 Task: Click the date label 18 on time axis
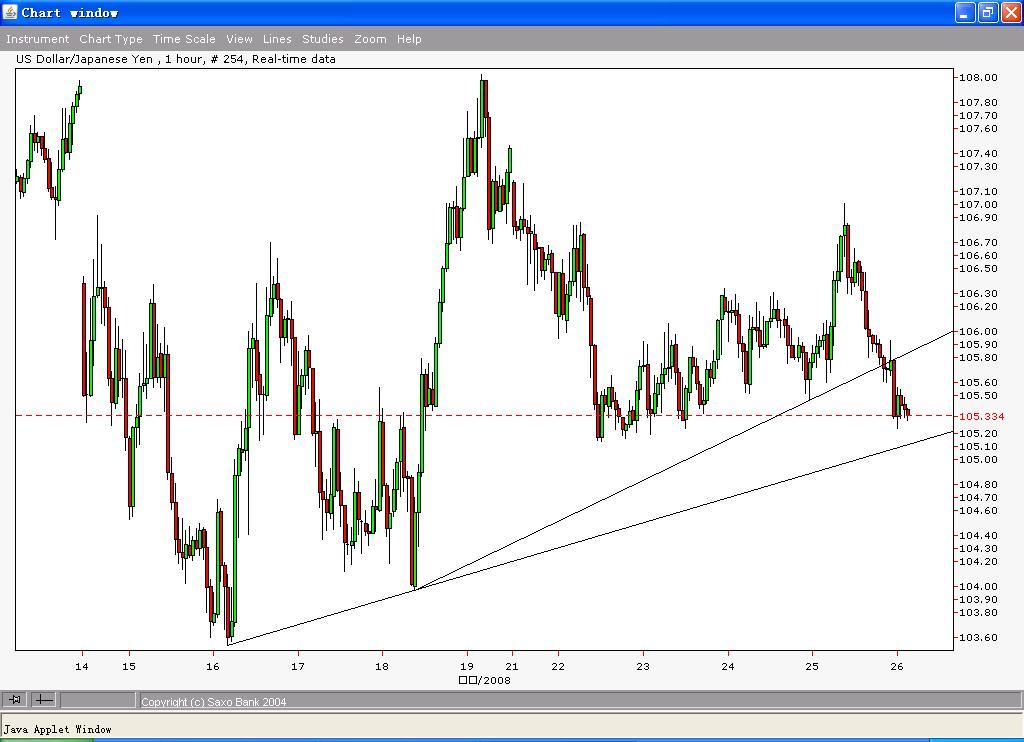click(x=381, y=666)
